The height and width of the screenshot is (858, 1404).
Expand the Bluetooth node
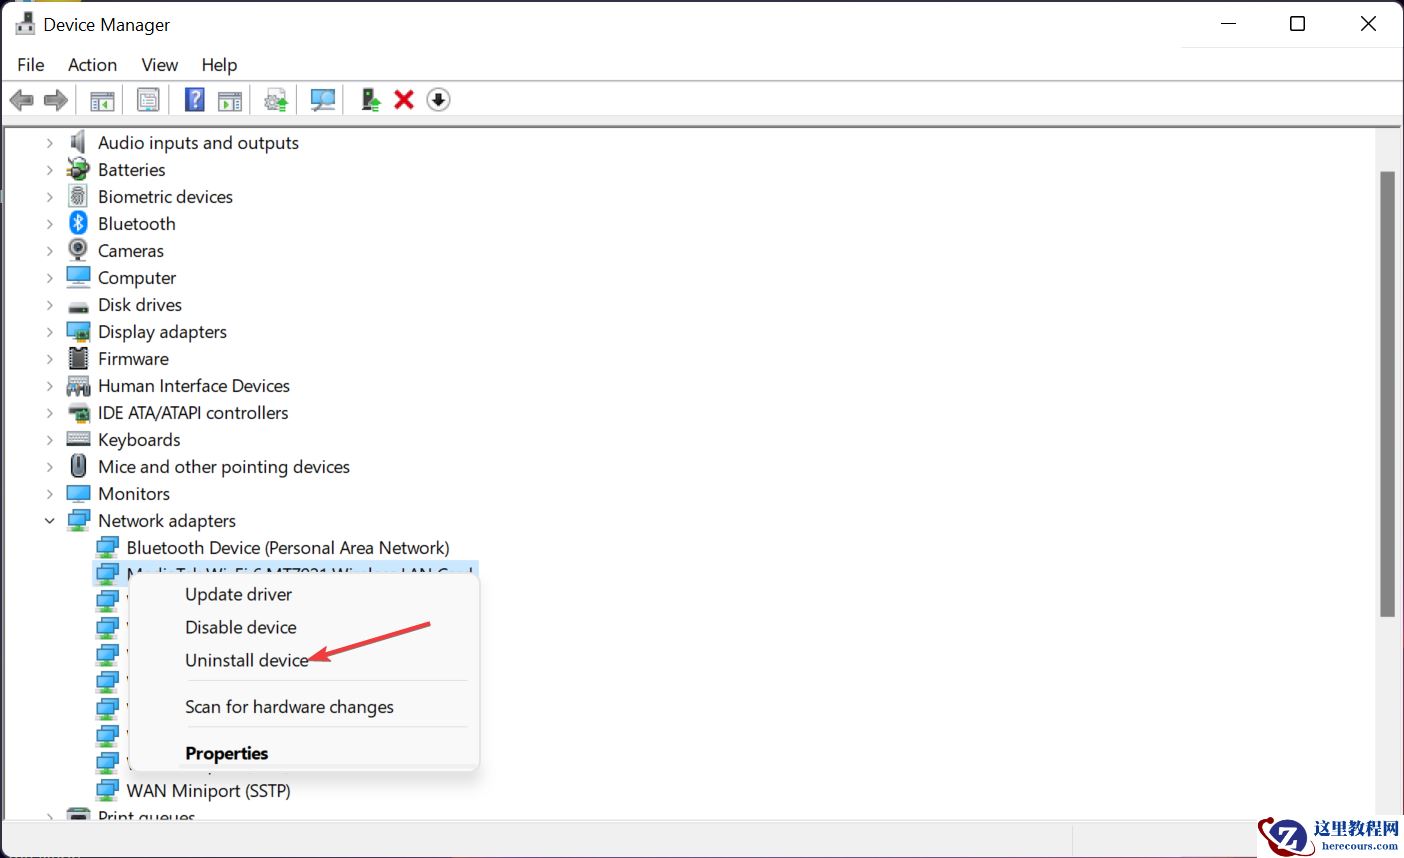pyautogui.click(x=50, y=224)
